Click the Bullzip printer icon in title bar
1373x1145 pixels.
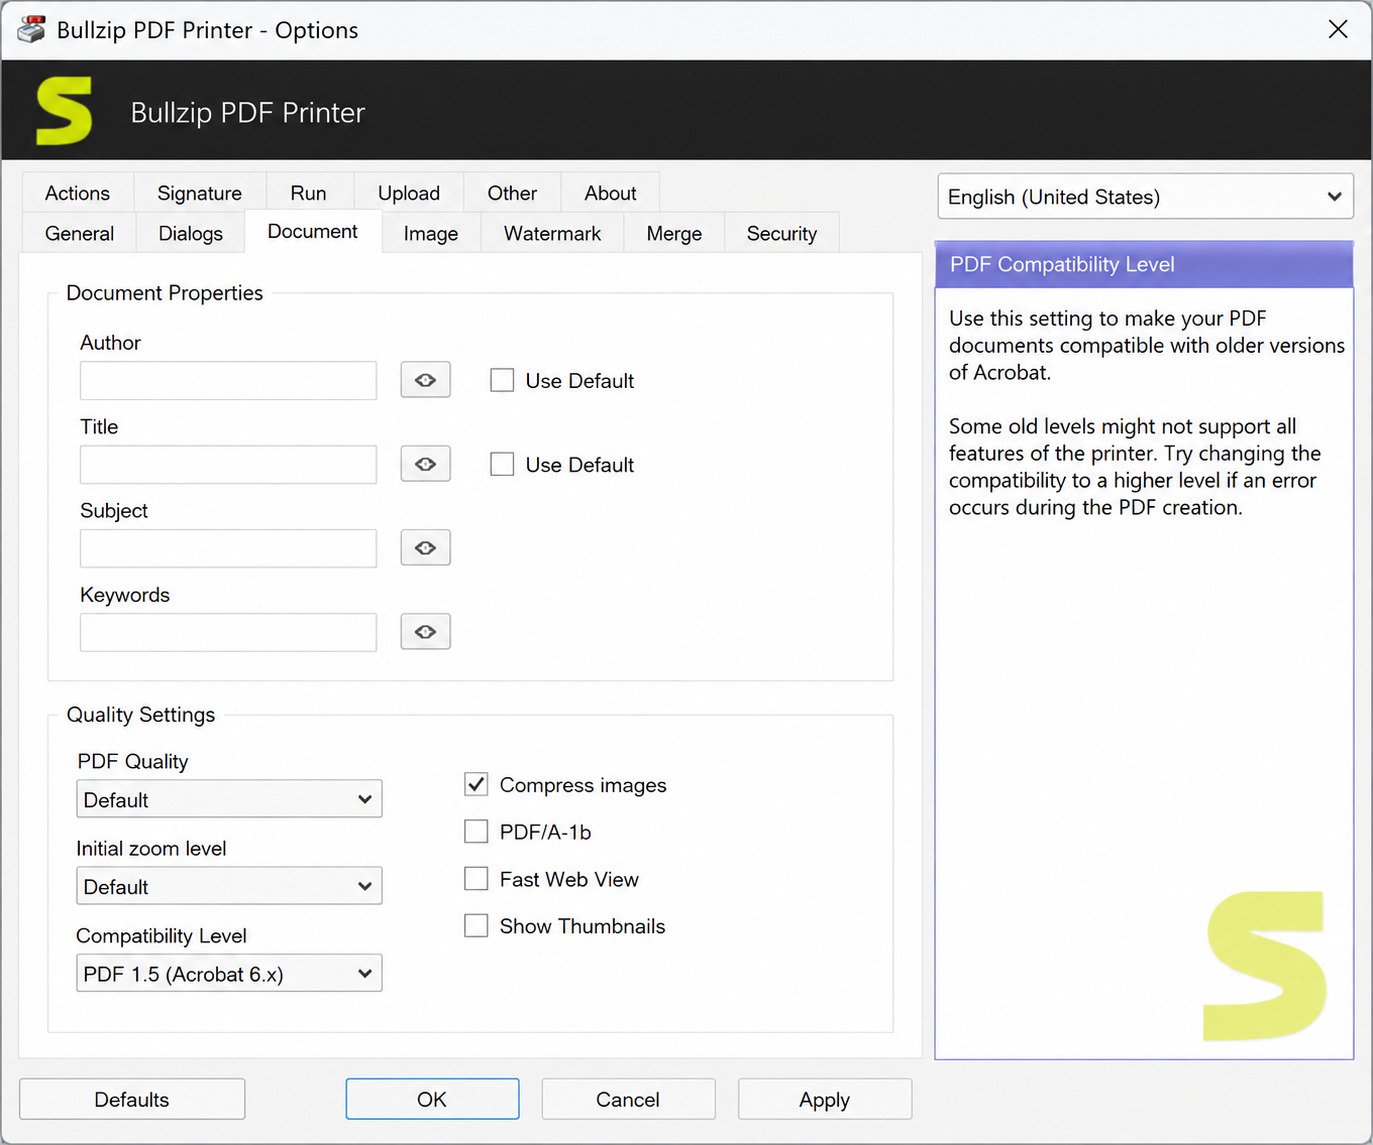pos(32,29)
